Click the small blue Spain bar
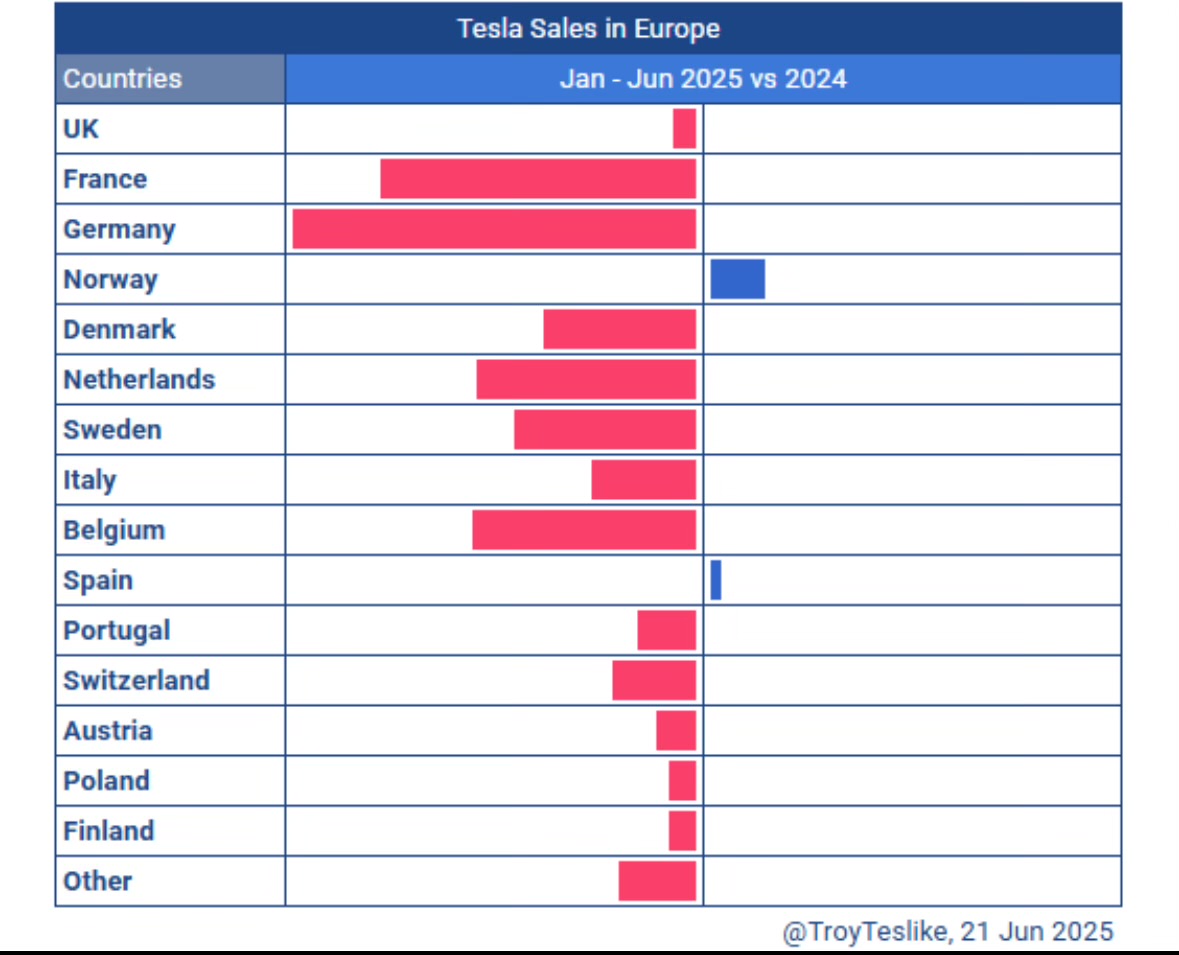Viewport: 1179px width, 955px height. click(x=716, y=580)
